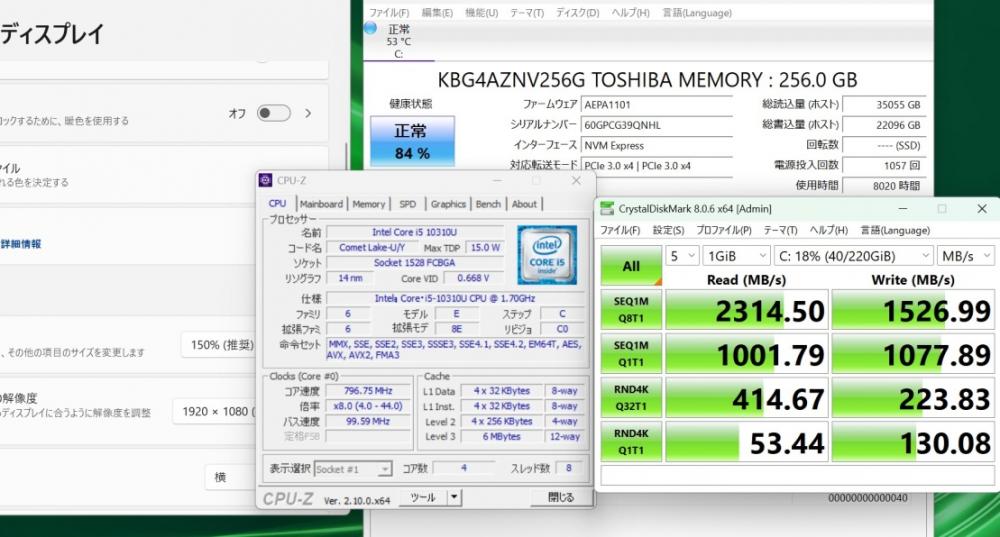
Task: Toggle the night light switch labeled オフ
Action: click(x=274, y=114)
